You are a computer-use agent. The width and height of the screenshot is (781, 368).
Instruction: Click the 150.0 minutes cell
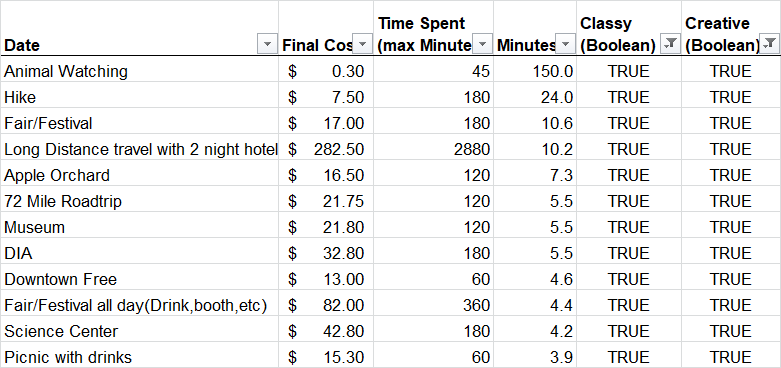(535, 71)
